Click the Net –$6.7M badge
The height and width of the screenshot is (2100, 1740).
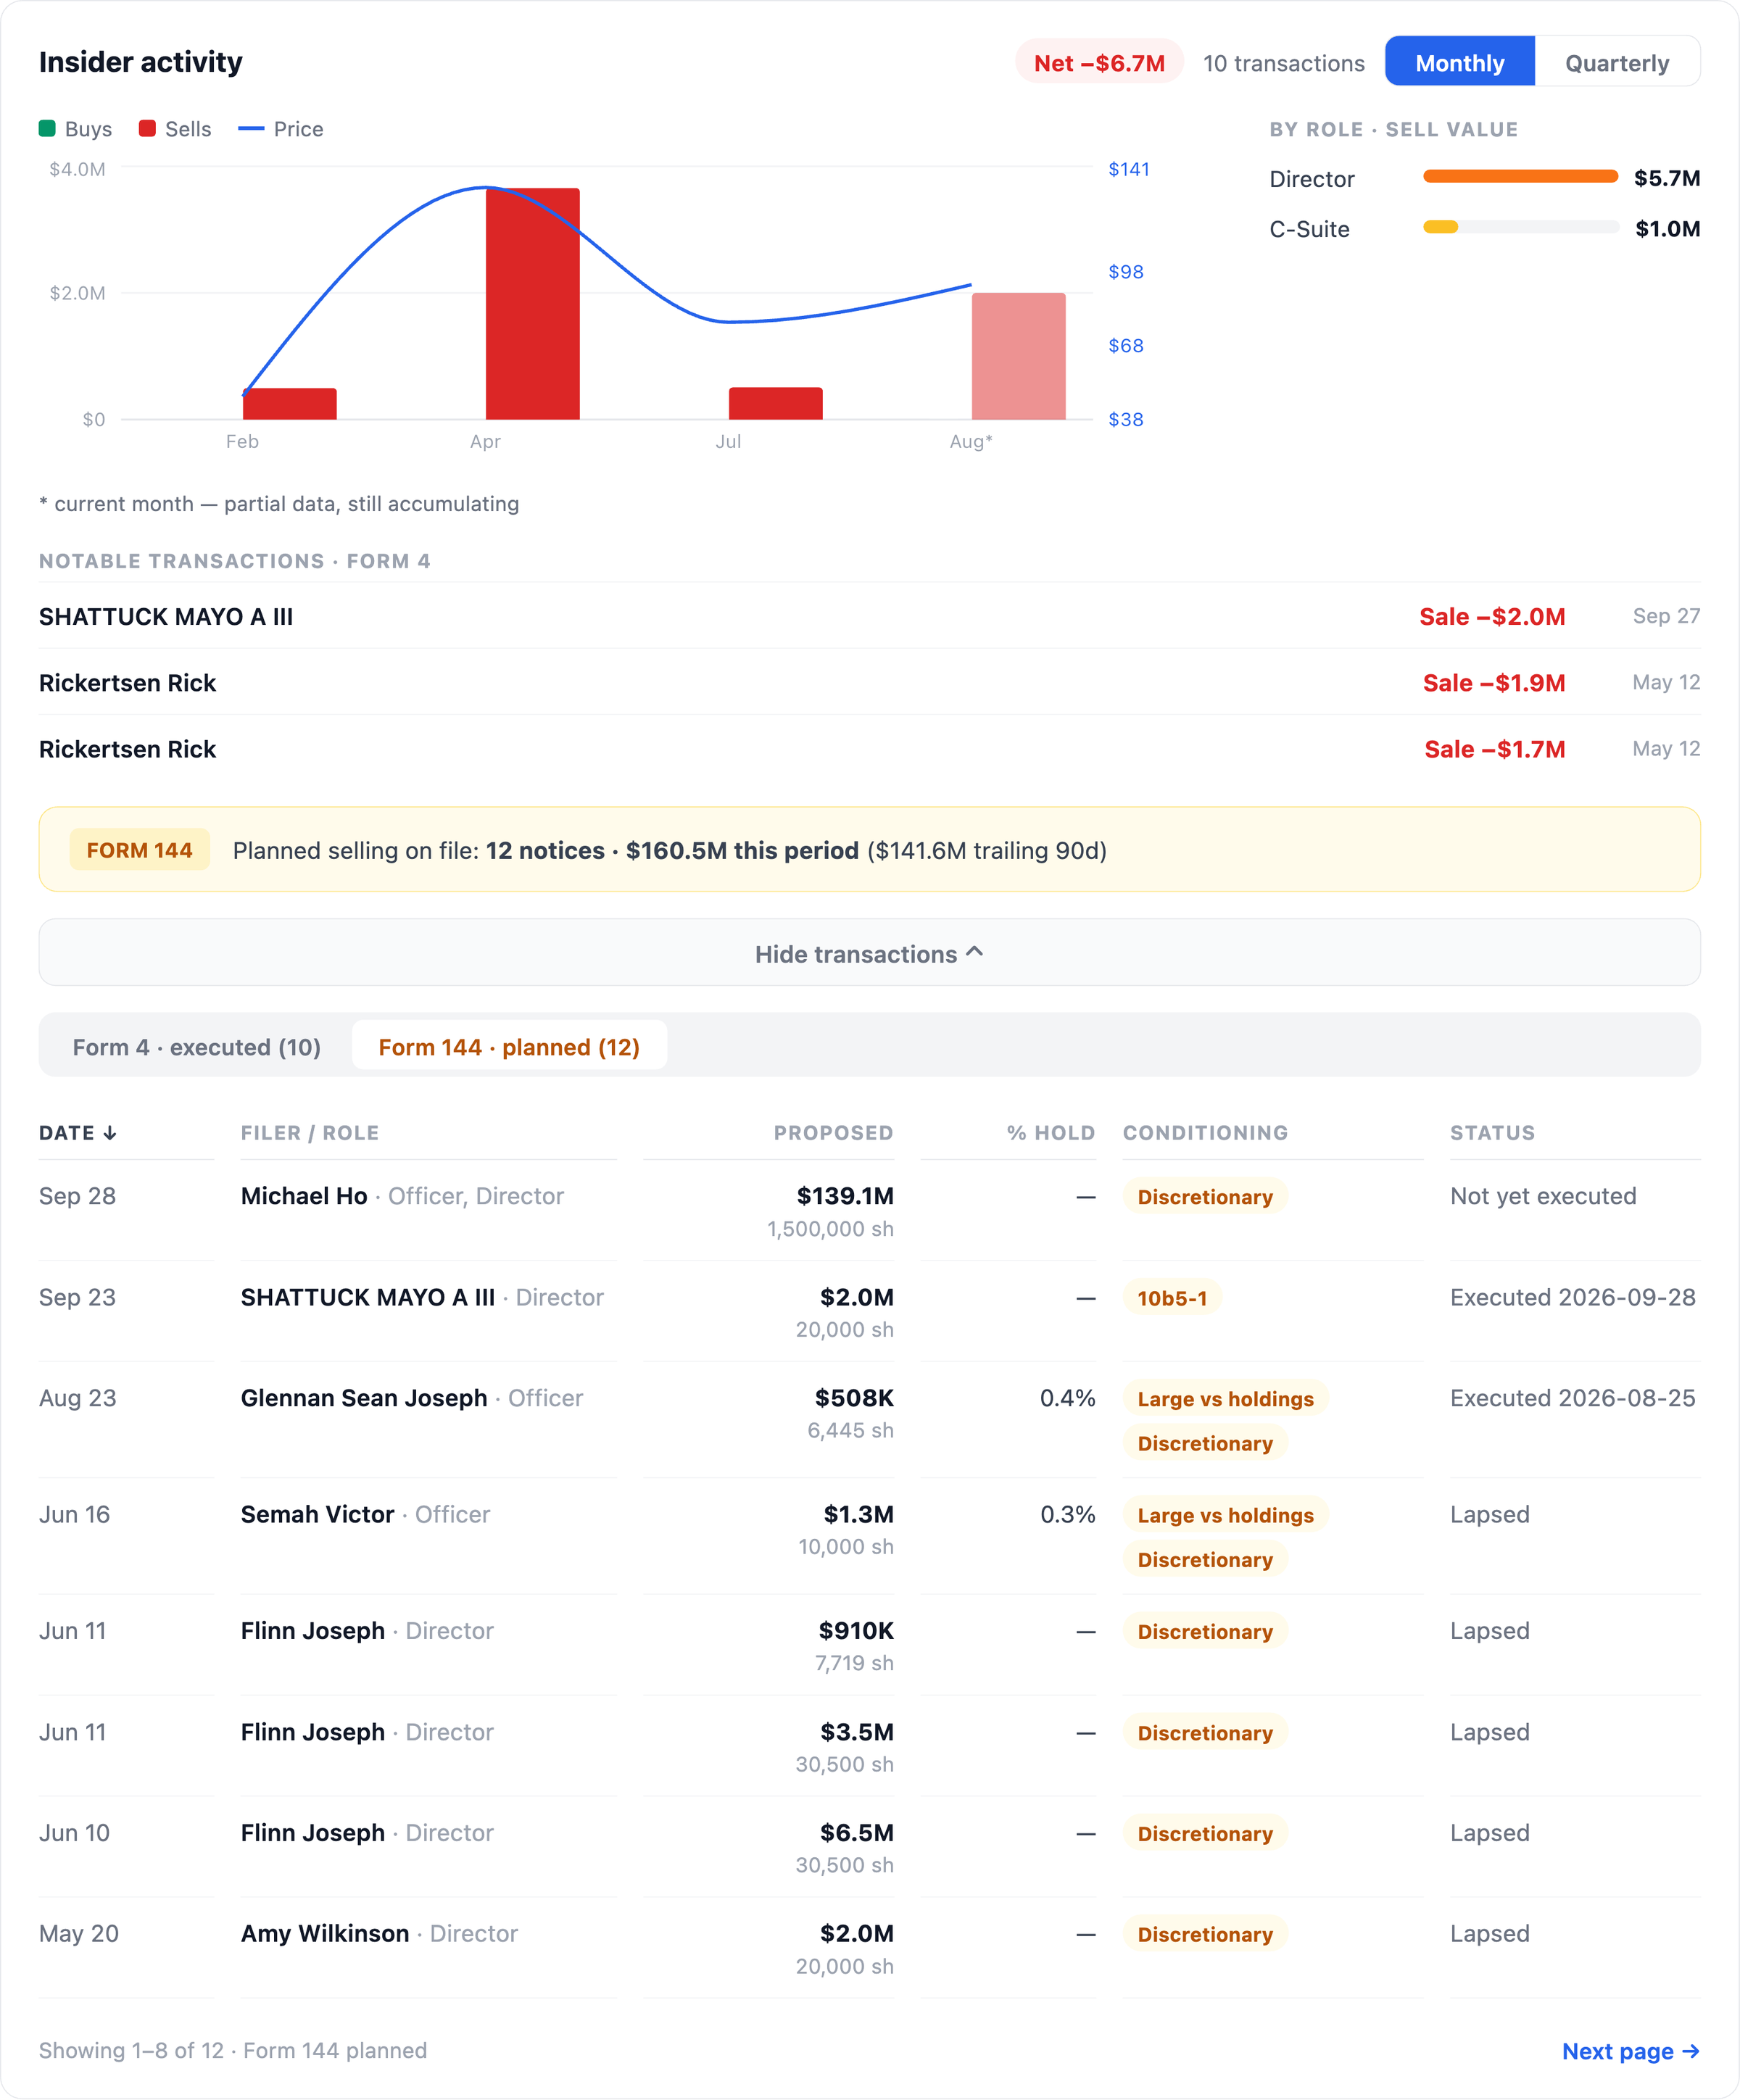click(1099, 62)
